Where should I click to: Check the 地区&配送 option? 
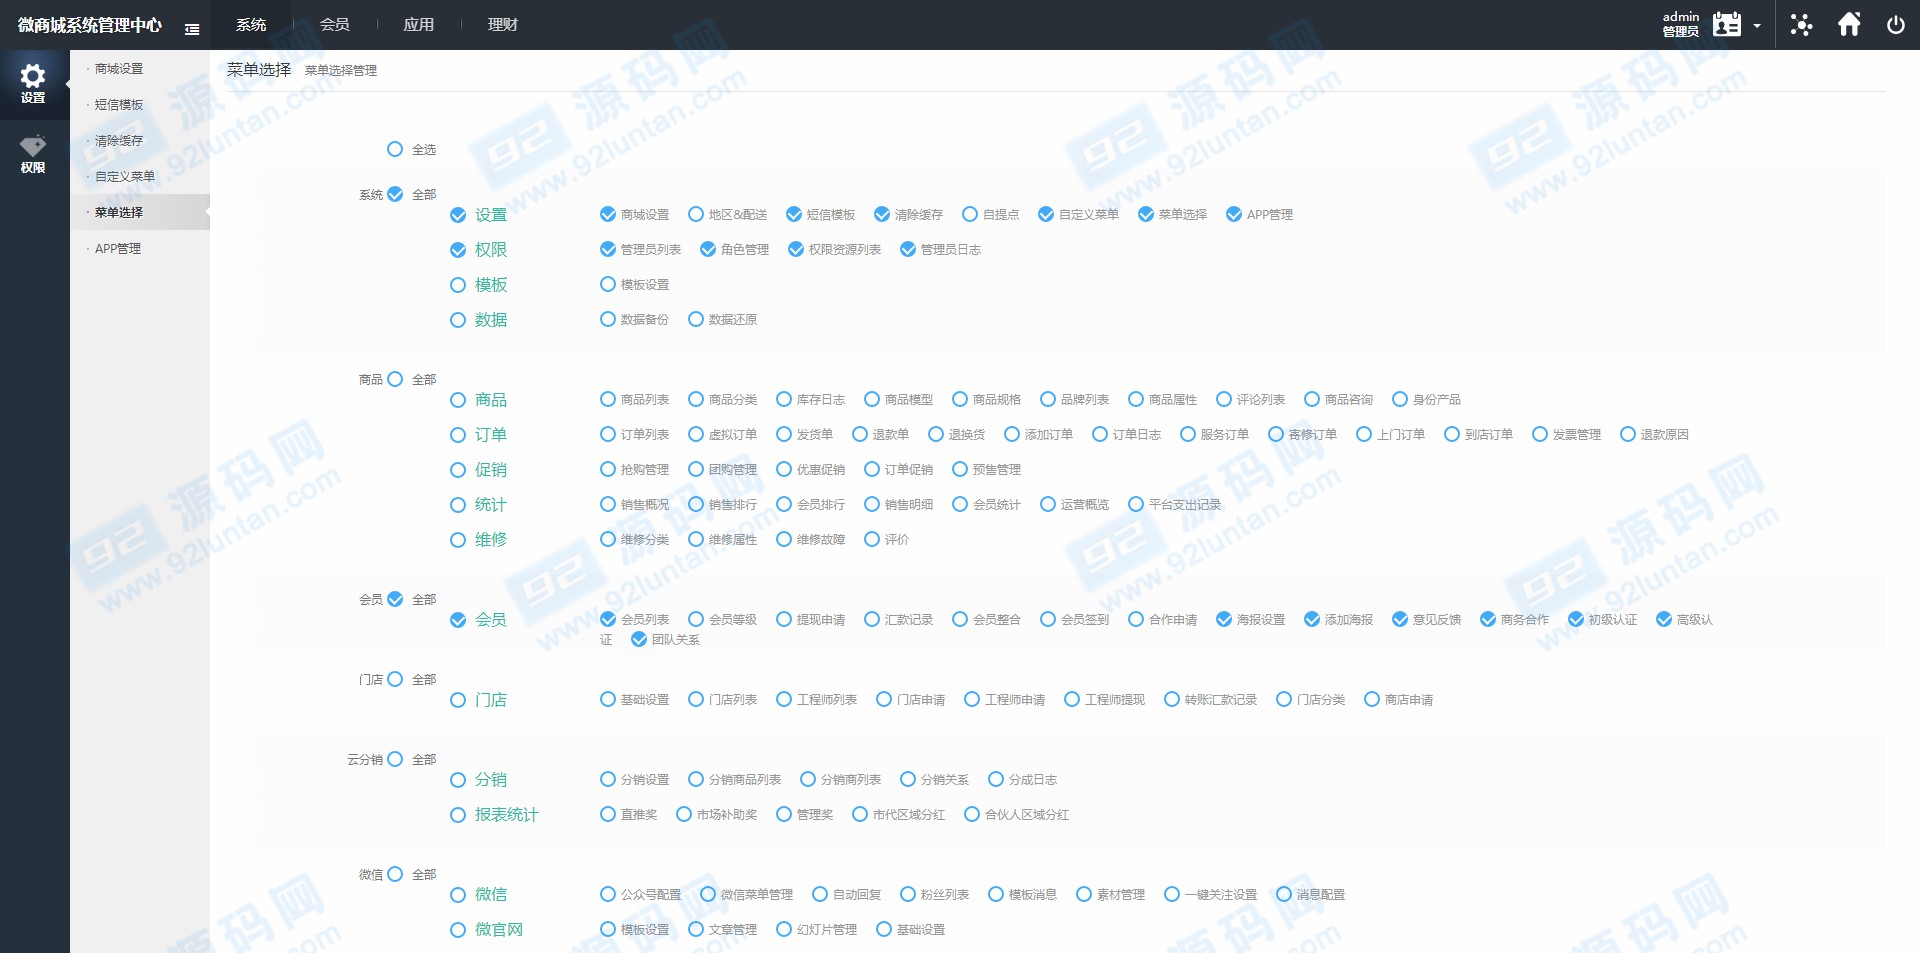696,215
